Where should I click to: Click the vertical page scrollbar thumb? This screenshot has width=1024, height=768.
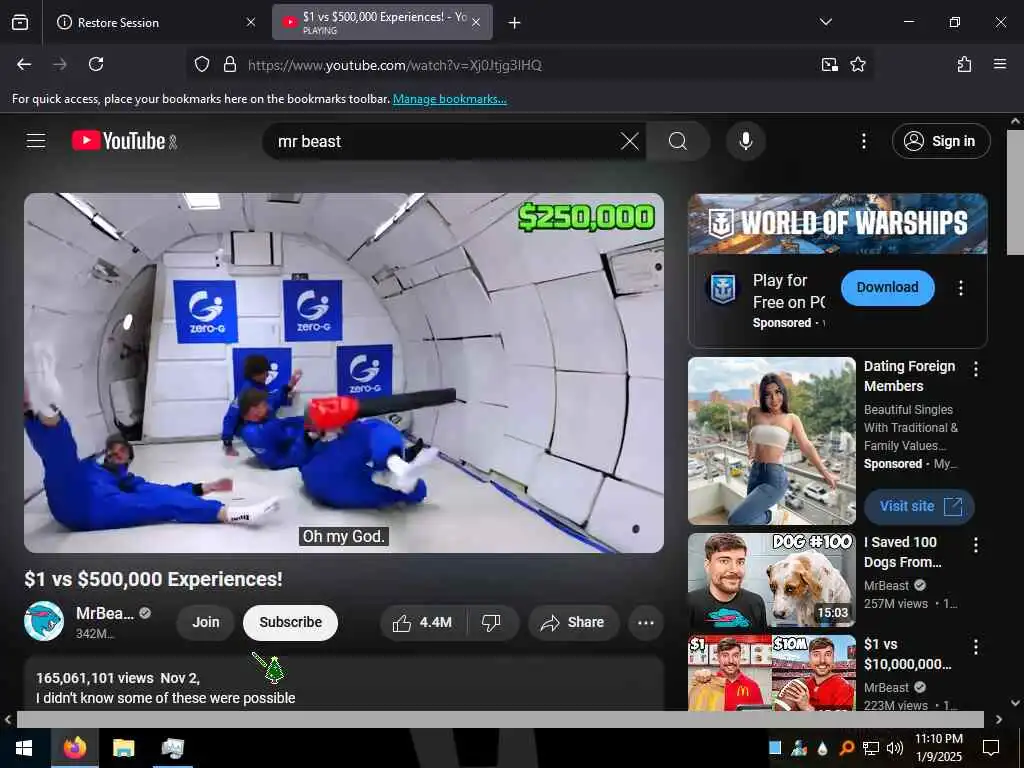tap(1015, 192)
